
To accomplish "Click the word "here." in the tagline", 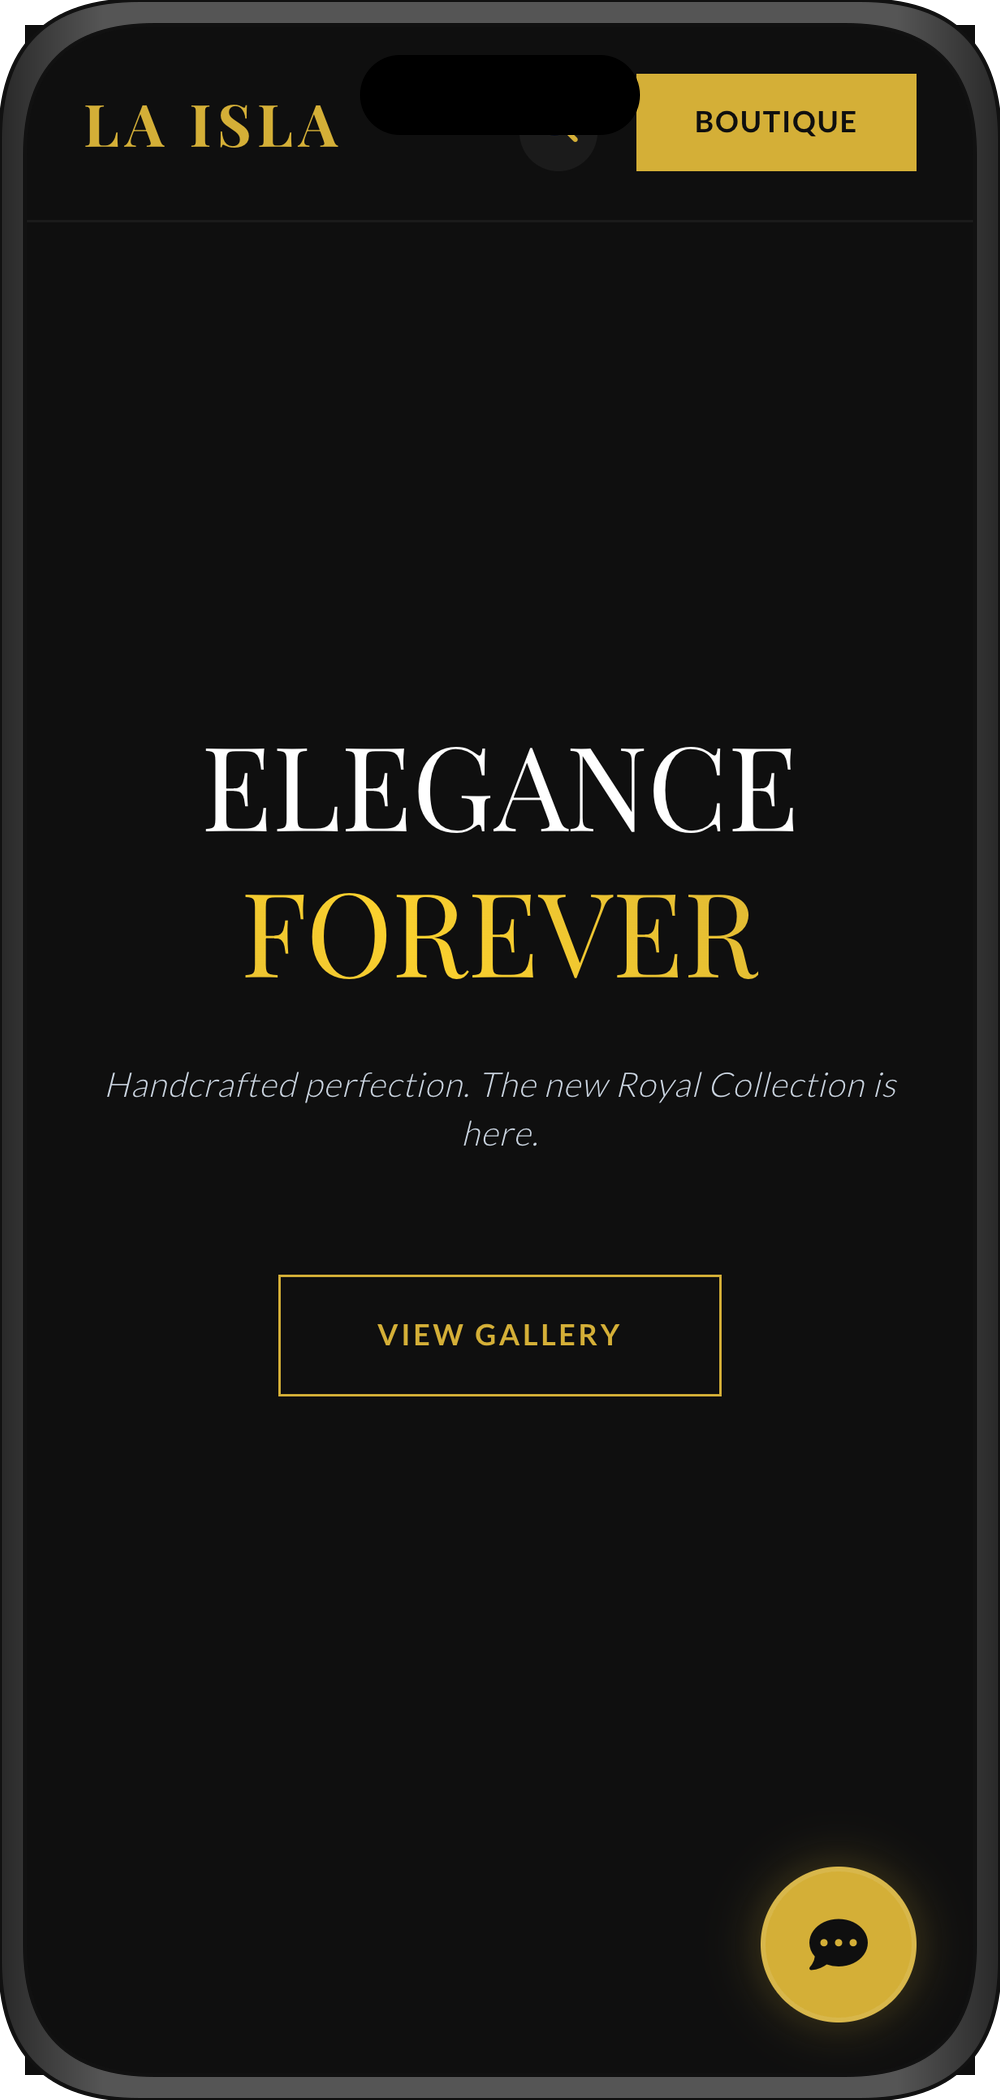I will point(501,1134).
